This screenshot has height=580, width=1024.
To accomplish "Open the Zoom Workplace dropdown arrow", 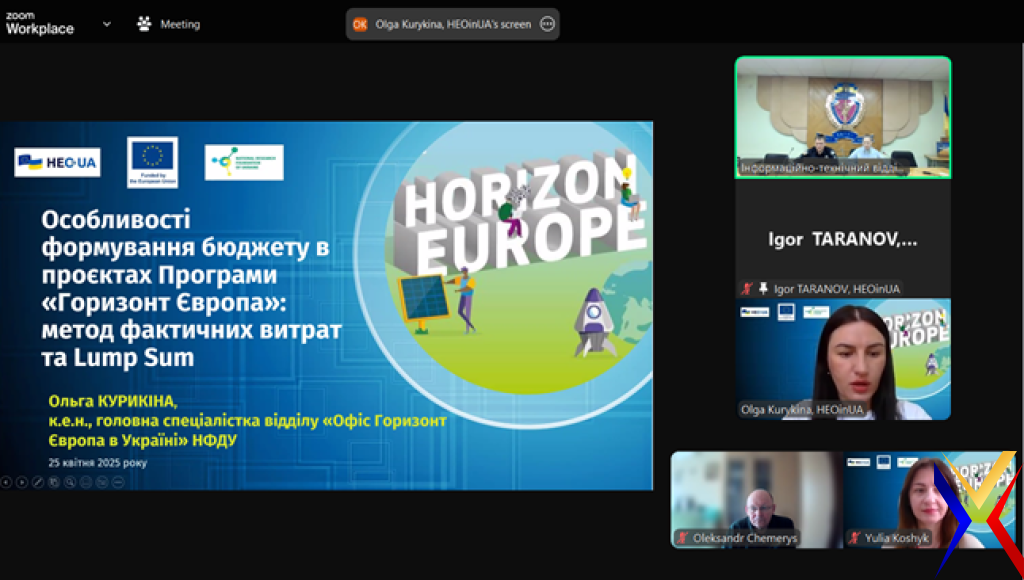I will (107, 24).
